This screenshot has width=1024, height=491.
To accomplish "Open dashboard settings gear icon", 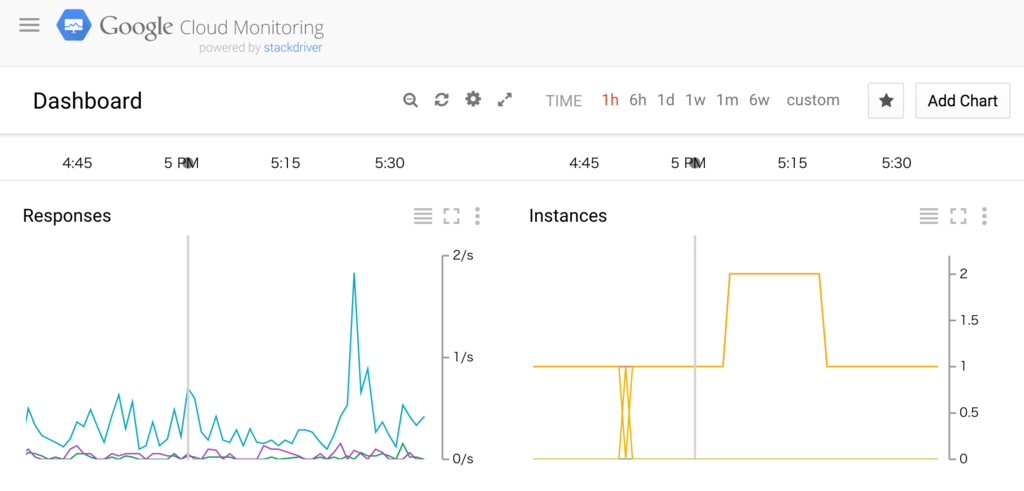I will pos(473,99).
